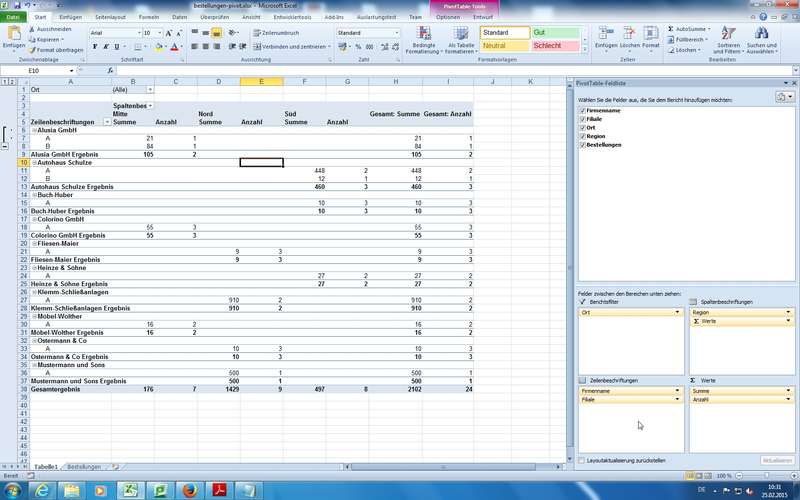Viewport: 800px width, 500px height.
Task: Open Sortieren und Filtern
Action: pos(728,40)
